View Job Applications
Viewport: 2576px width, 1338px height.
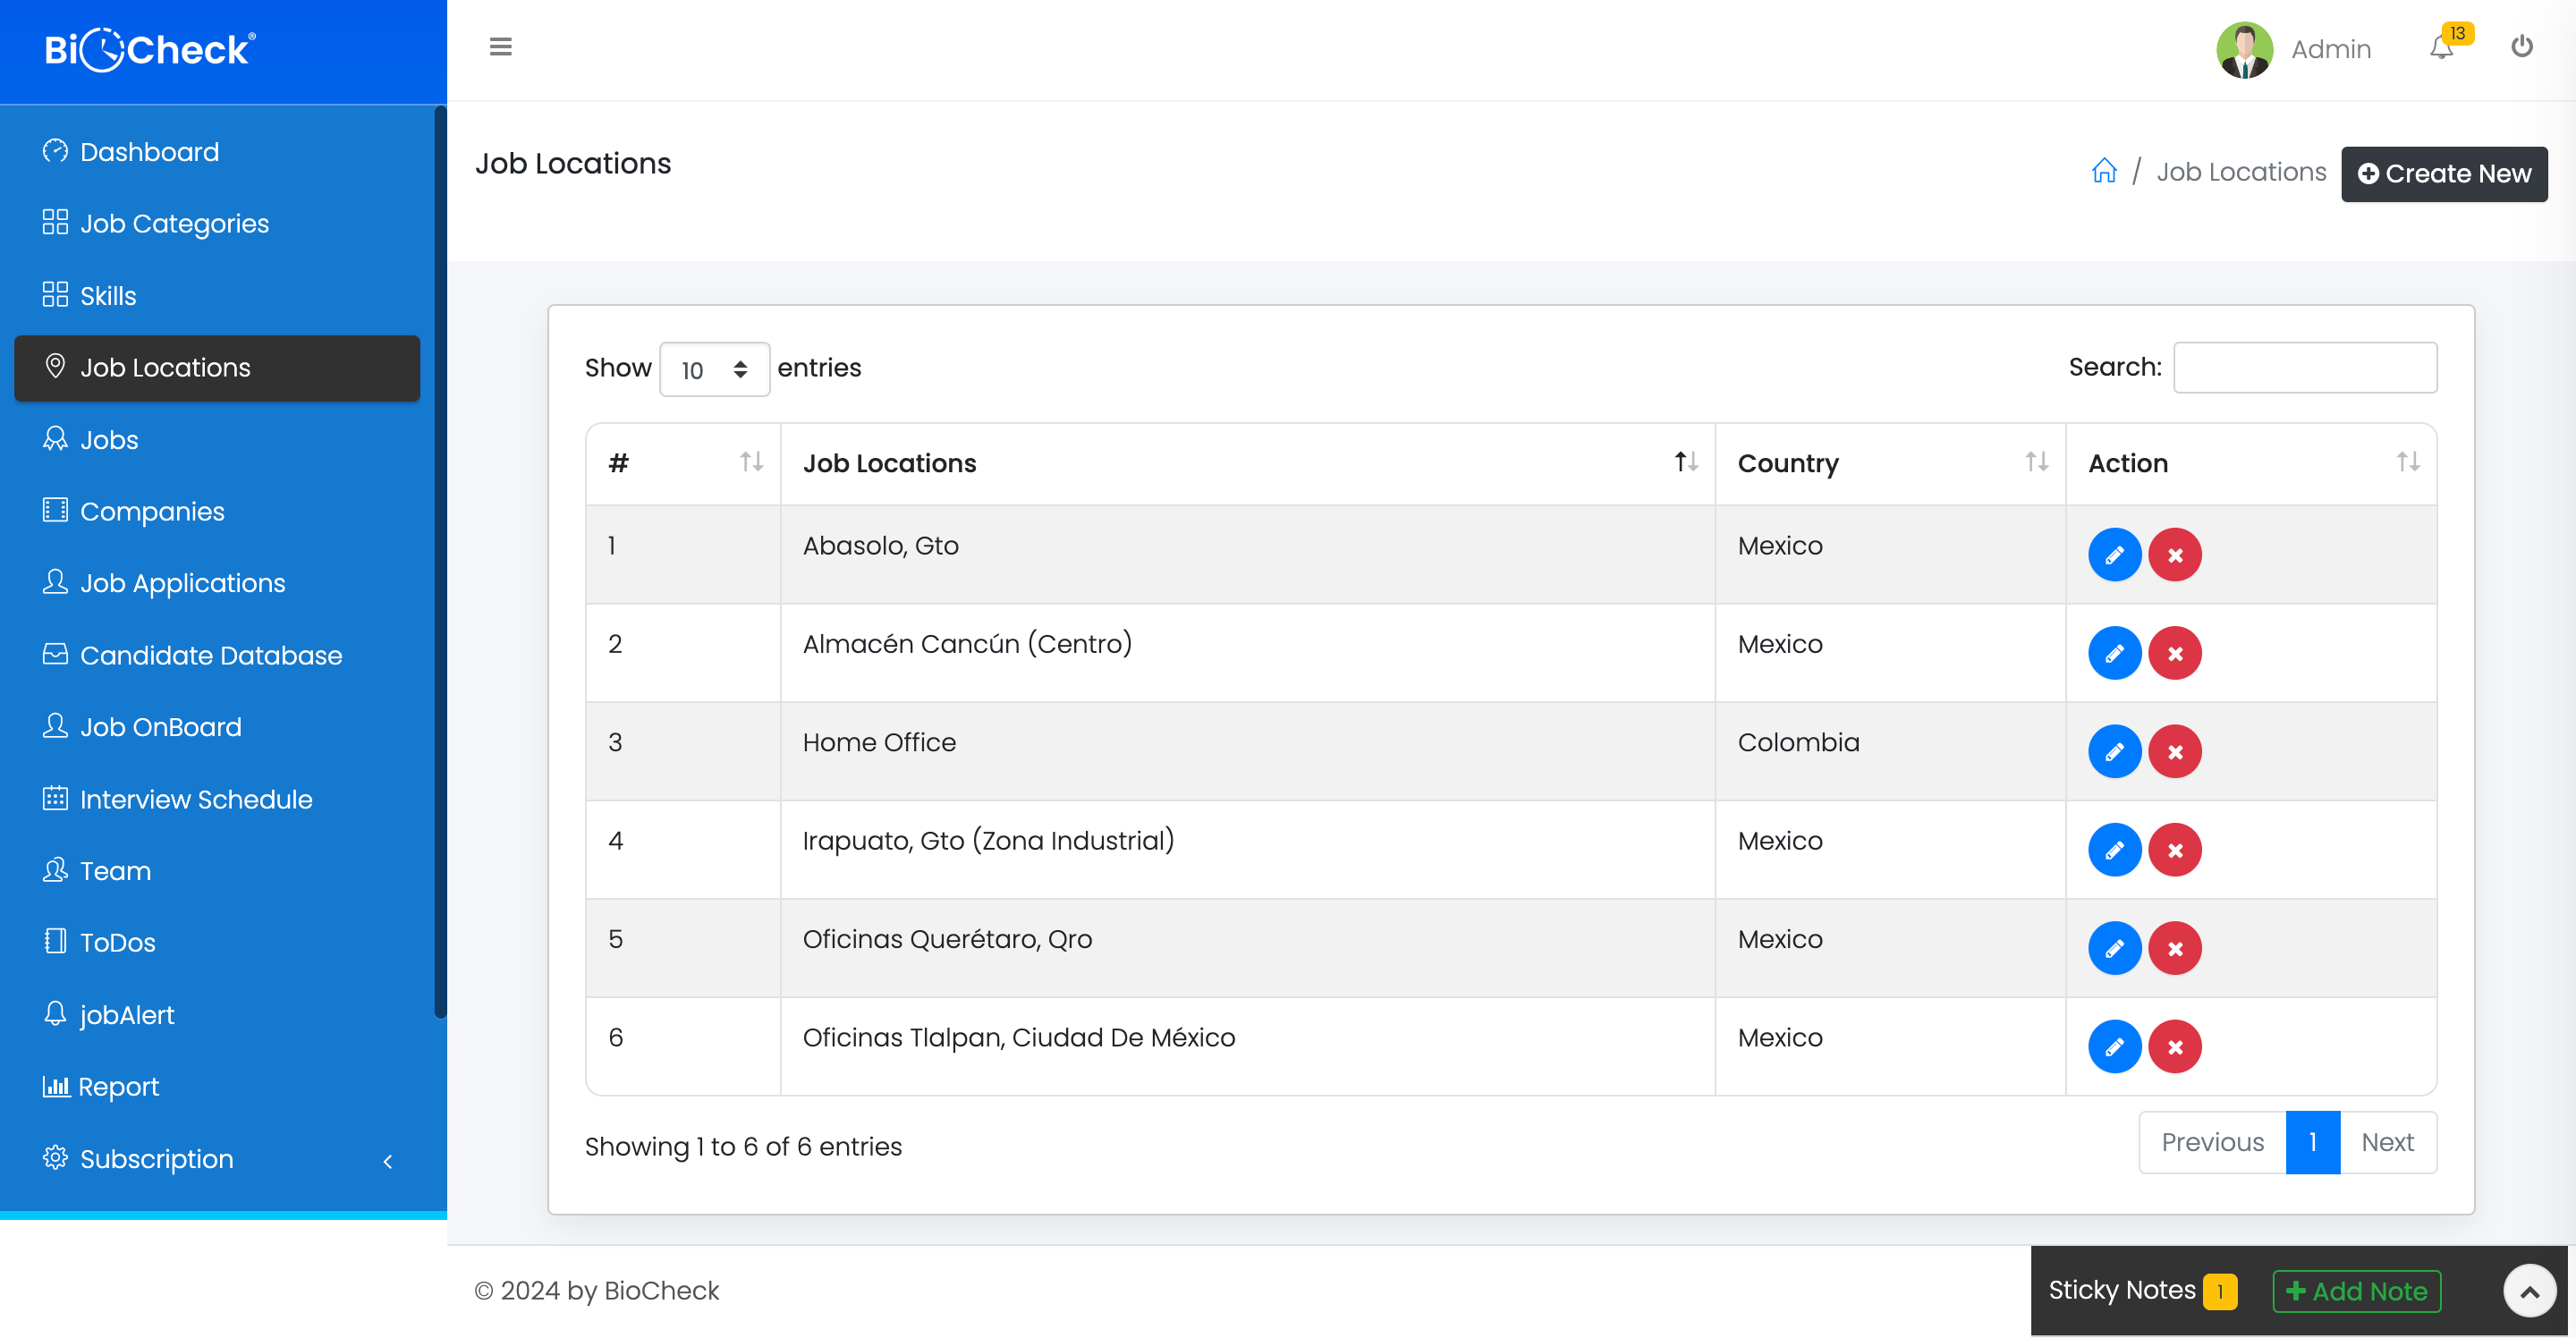(x=217, y=583)
